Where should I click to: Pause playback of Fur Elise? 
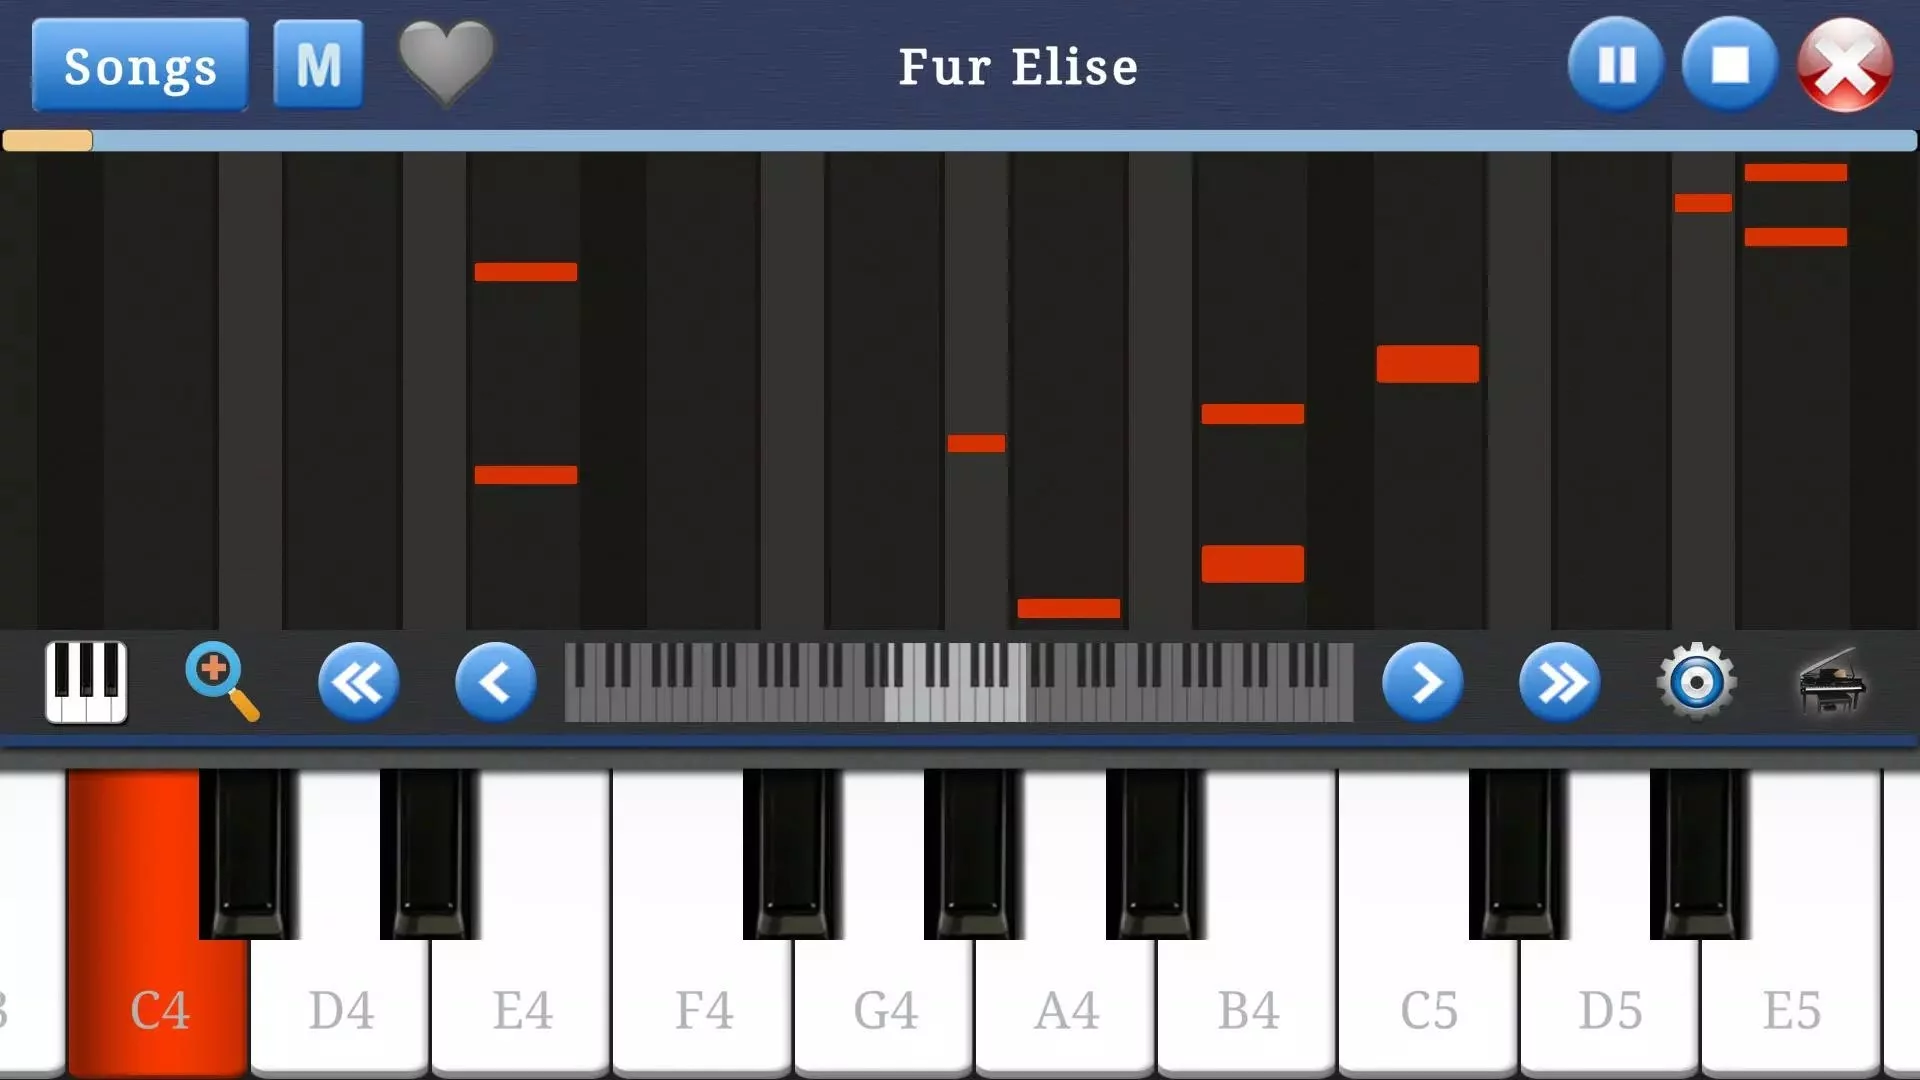1614,63
